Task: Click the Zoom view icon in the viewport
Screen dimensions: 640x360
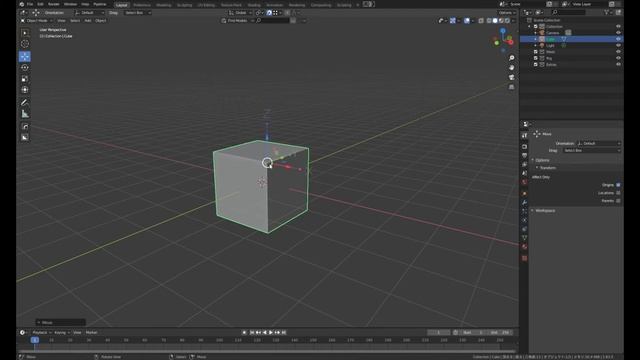Action: point(511,58)
